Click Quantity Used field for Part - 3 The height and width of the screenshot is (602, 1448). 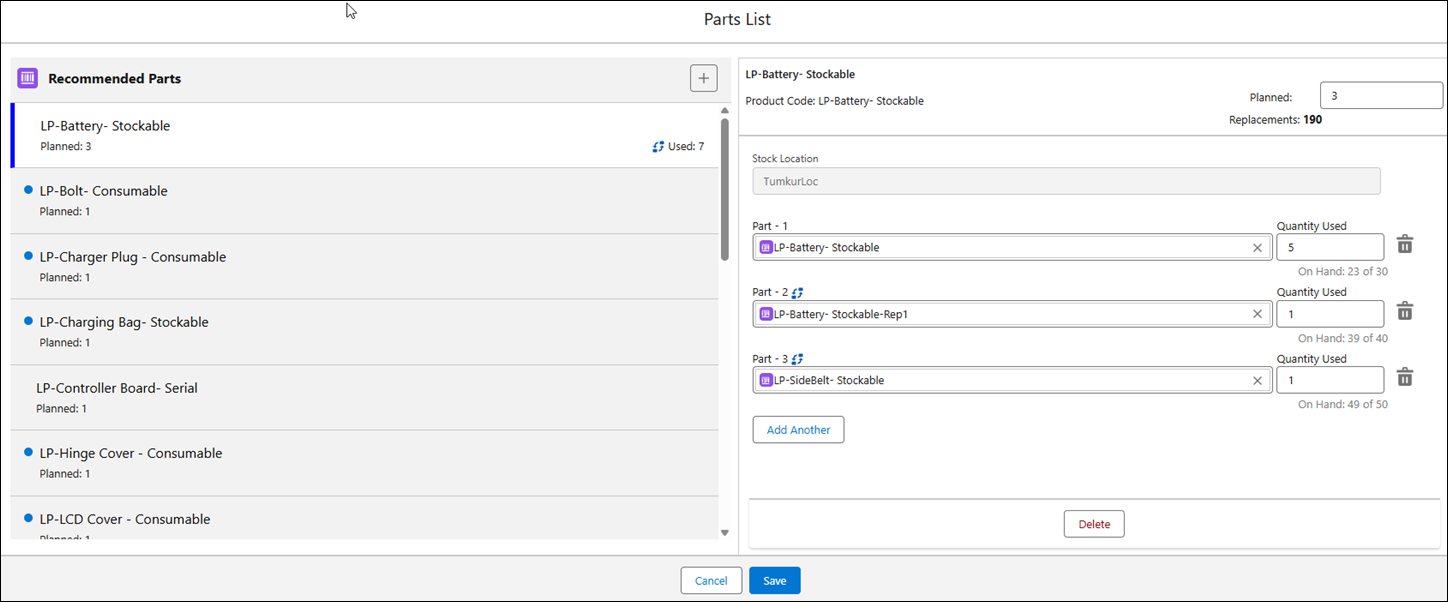pos(1330,380)
